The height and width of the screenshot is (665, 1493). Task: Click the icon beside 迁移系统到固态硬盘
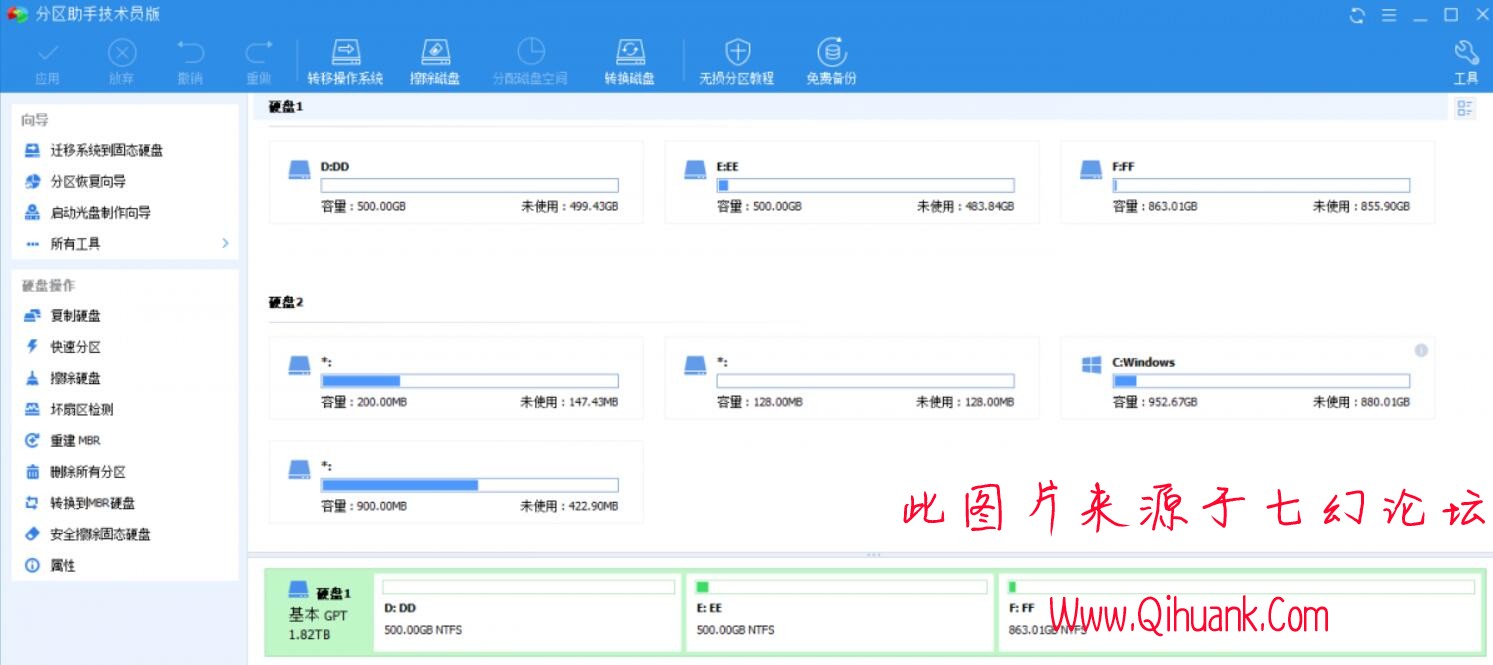point(32,151)
